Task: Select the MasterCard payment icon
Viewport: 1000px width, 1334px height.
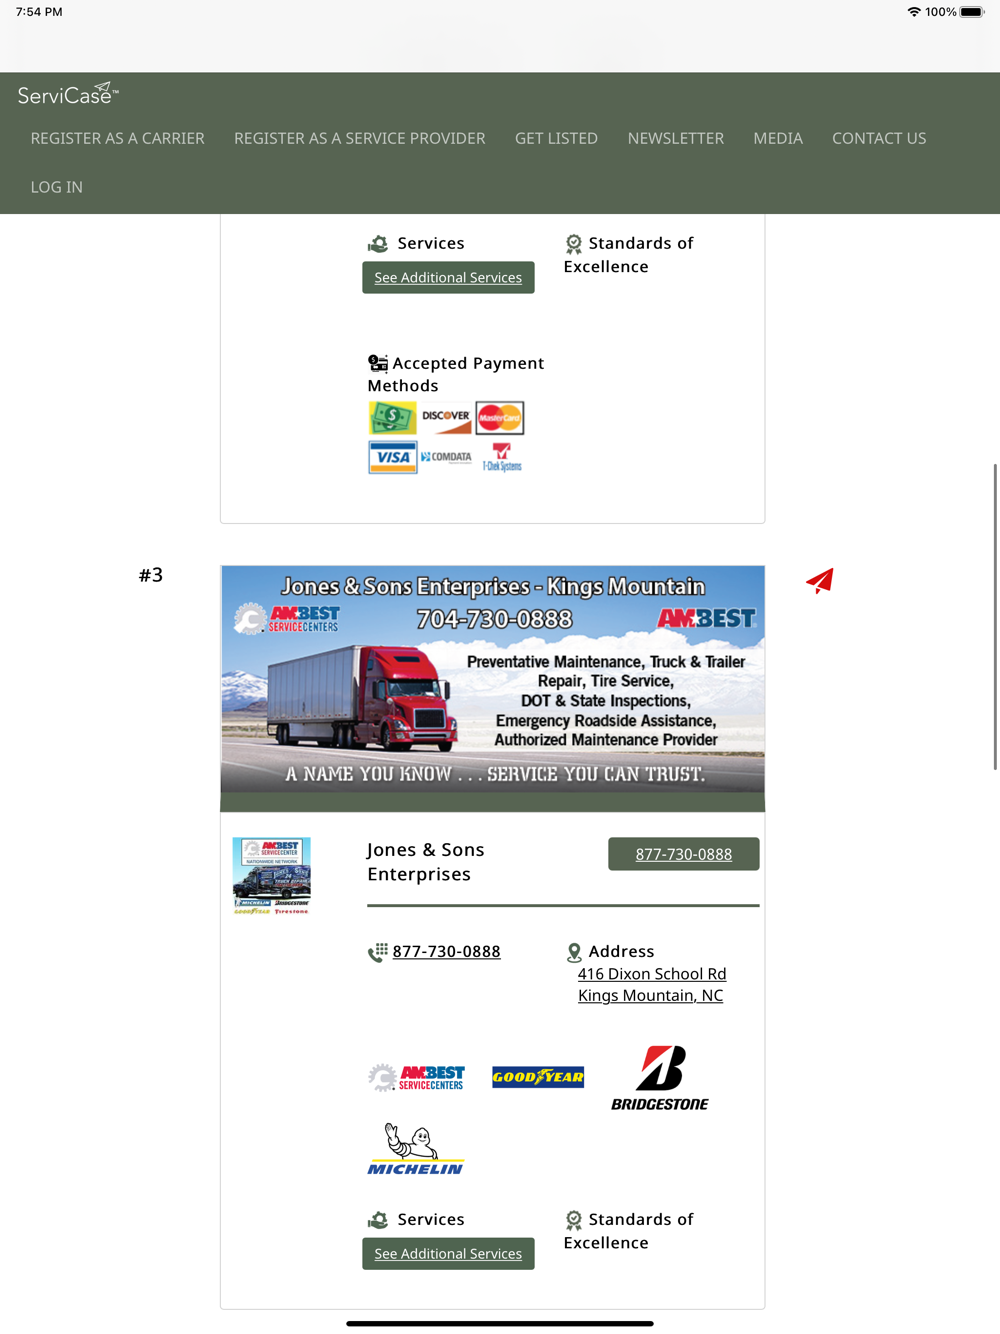Action: [x=500, y=417]
